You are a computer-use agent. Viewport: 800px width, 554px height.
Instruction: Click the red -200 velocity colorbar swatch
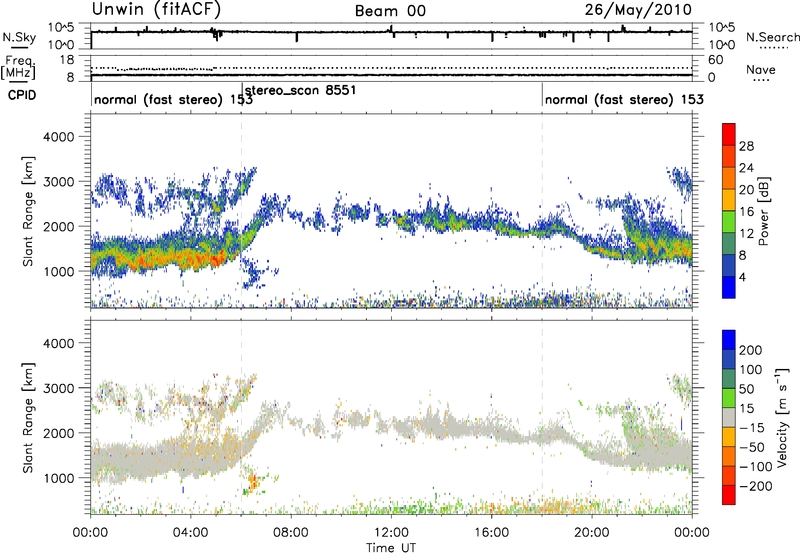coord(729,495)
